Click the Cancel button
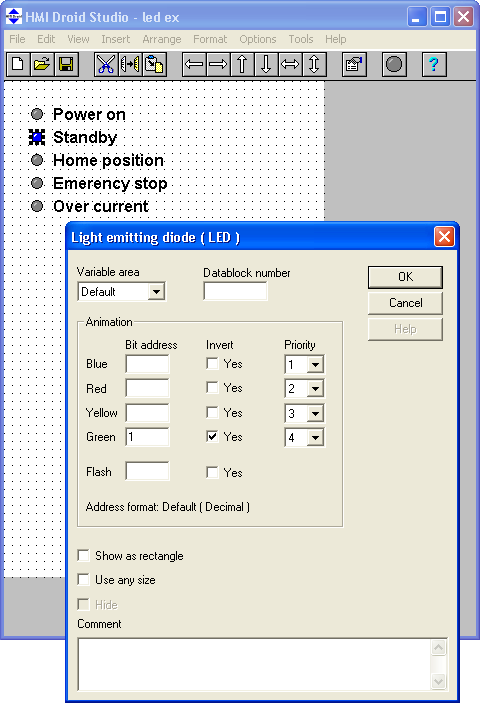The width and height of the screenshot is (480, 704). click(405, 303)
